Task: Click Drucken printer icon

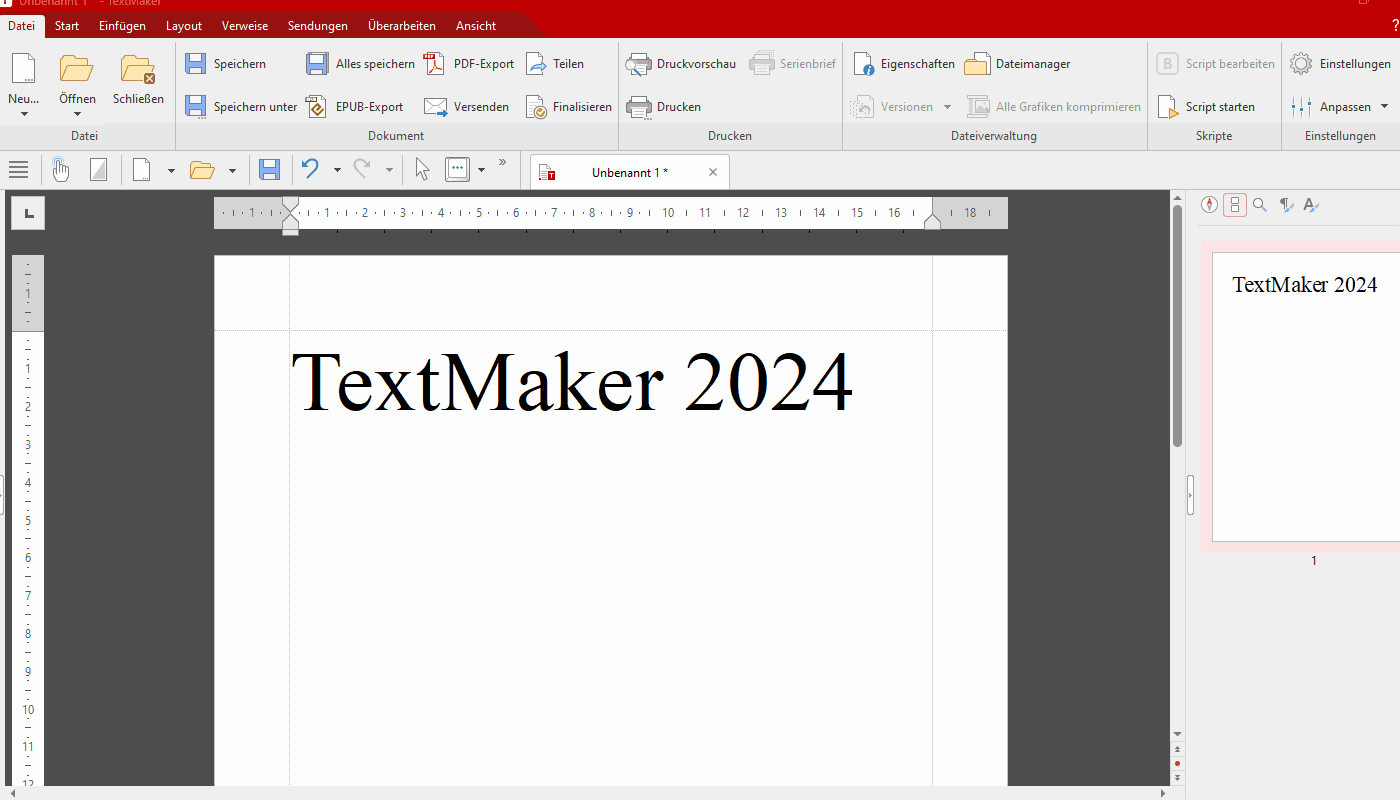Action: coord(639,107)
